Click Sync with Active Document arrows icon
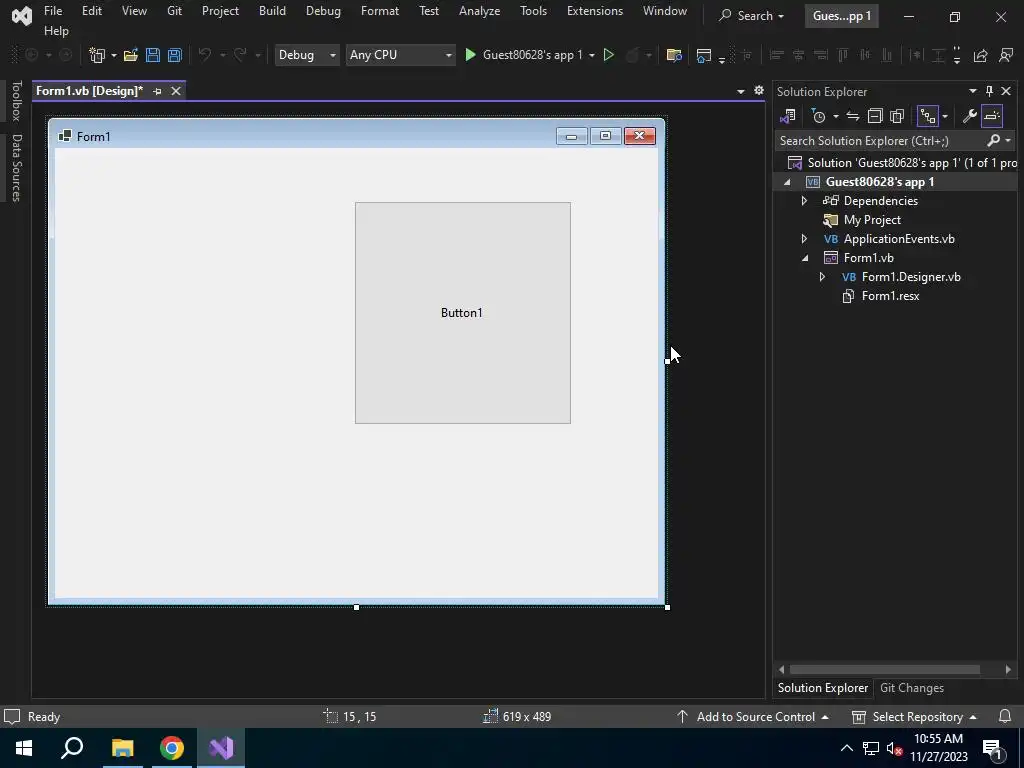Viewport: 1024px width, 768px height. click(852, 116)
